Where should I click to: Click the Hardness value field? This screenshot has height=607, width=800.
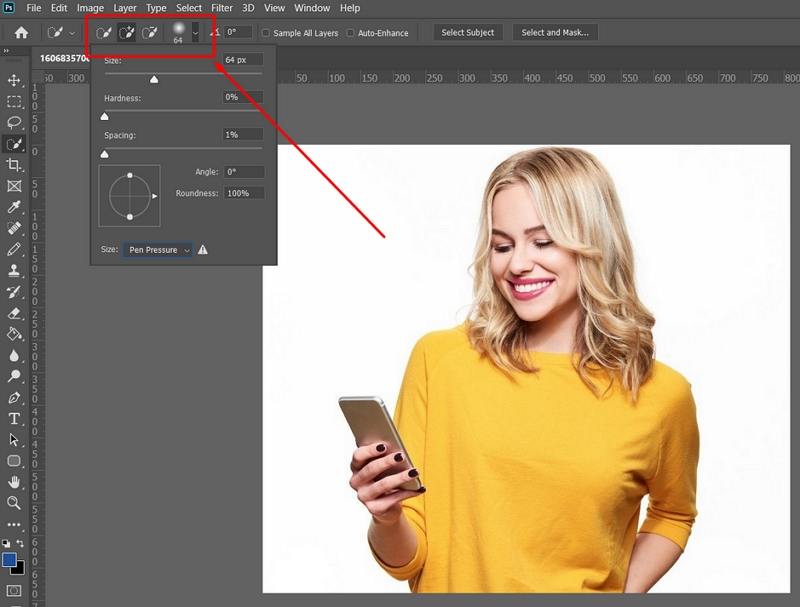pos(243,97)
